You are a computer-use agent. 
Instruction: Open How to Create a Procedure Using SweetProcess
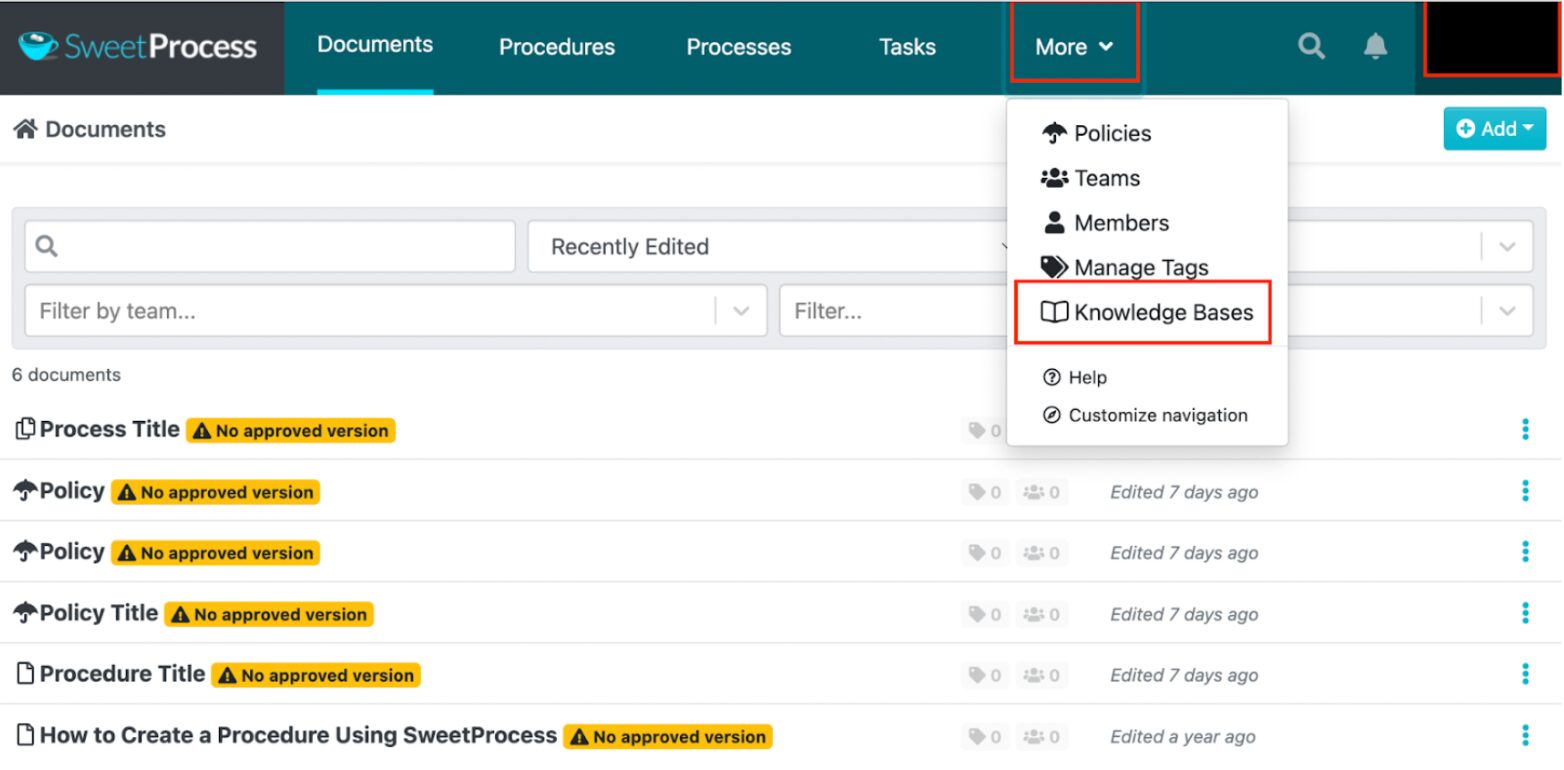point(298,735)
